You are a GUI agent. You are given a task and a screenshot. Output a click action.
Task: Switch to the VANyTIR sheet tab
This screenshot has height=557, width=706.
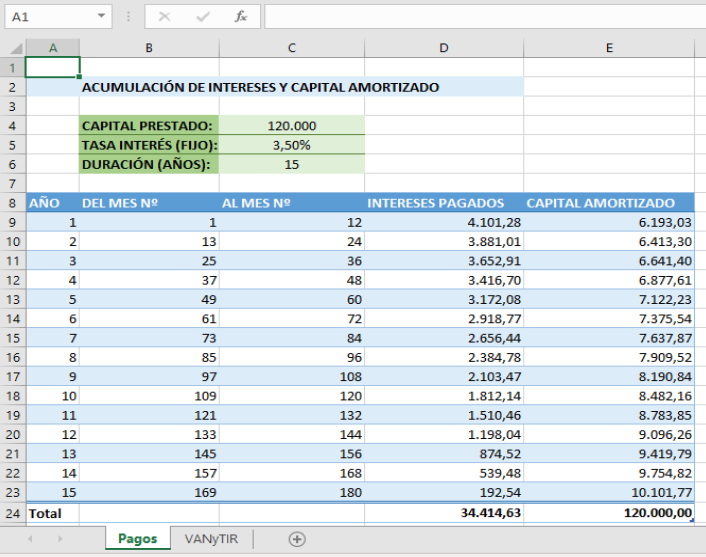pos(211,539)
